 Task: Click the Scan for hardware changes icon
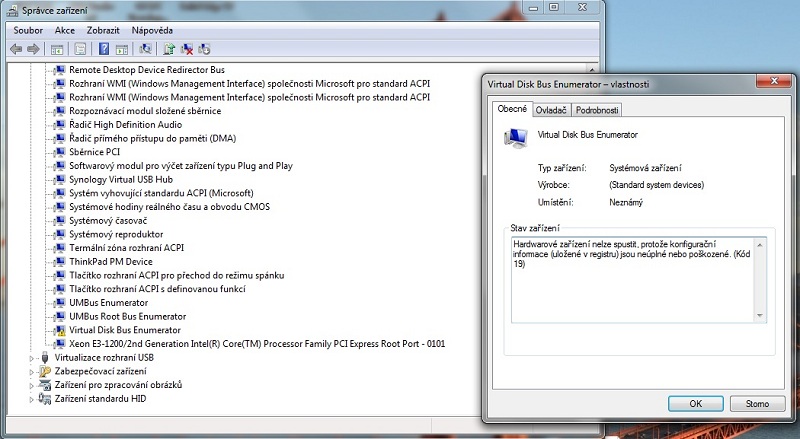click(146, 48)
